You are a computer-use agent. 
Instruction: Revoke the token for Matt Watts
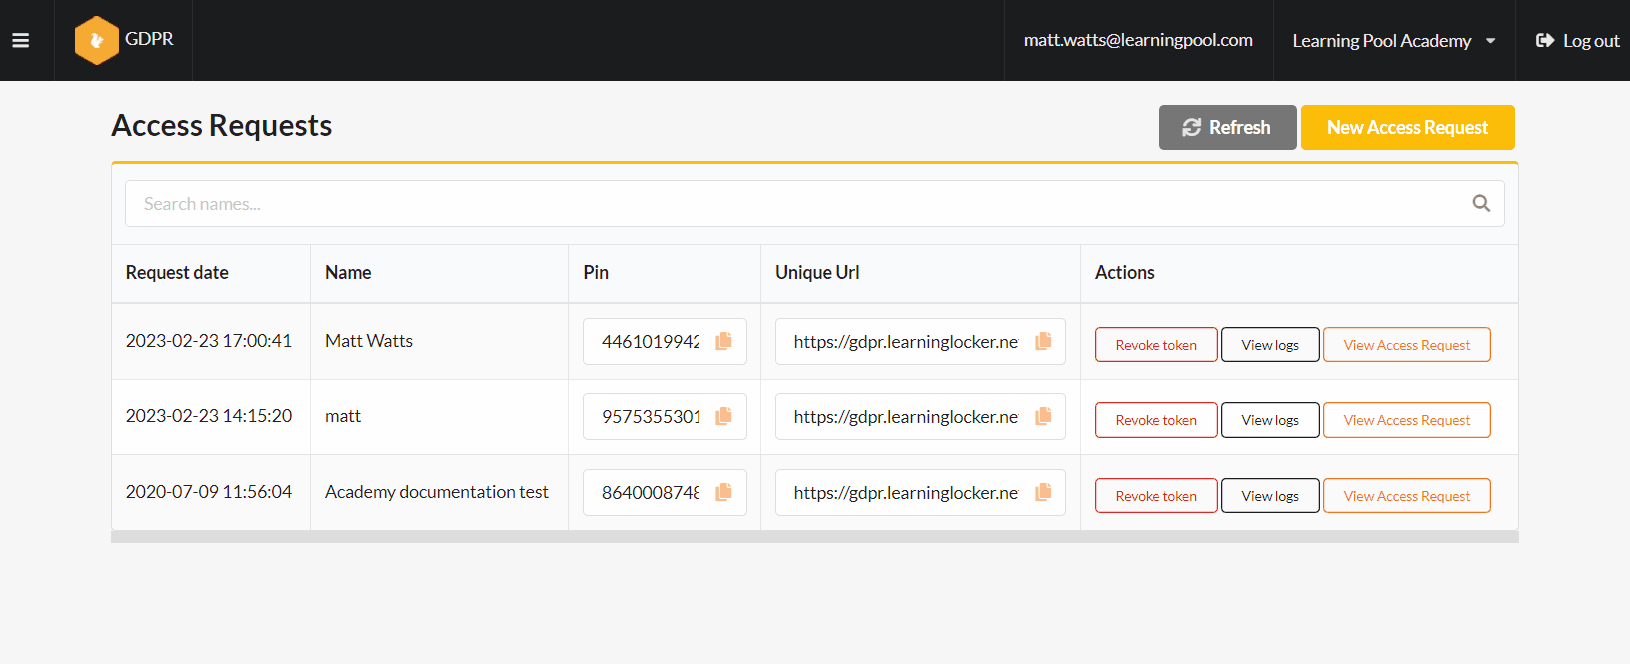point(1156,345)
